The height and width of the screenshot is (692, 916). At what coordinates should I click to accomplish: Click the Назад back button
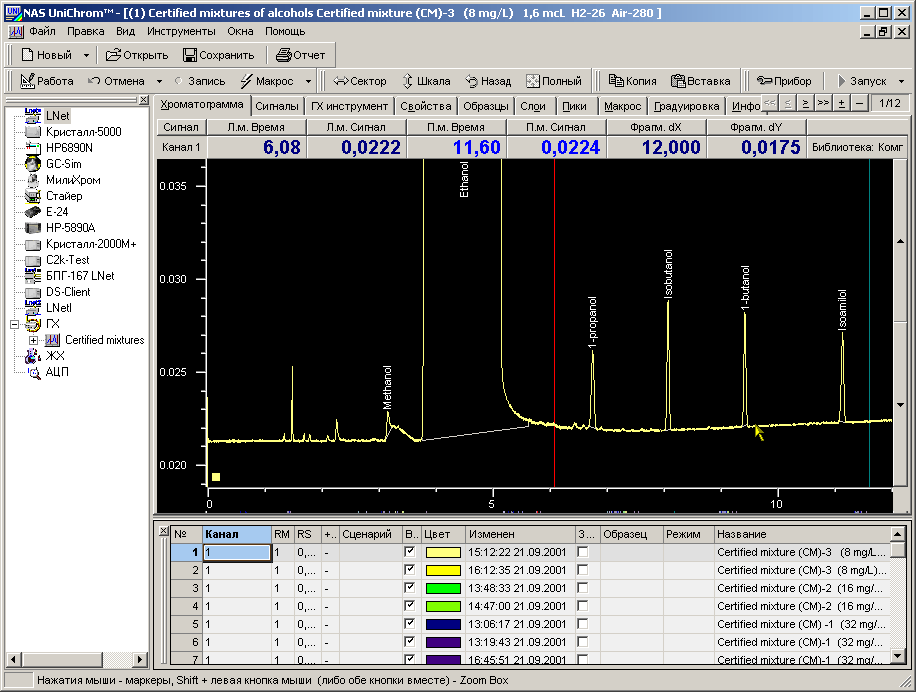[x=488, y=81]
